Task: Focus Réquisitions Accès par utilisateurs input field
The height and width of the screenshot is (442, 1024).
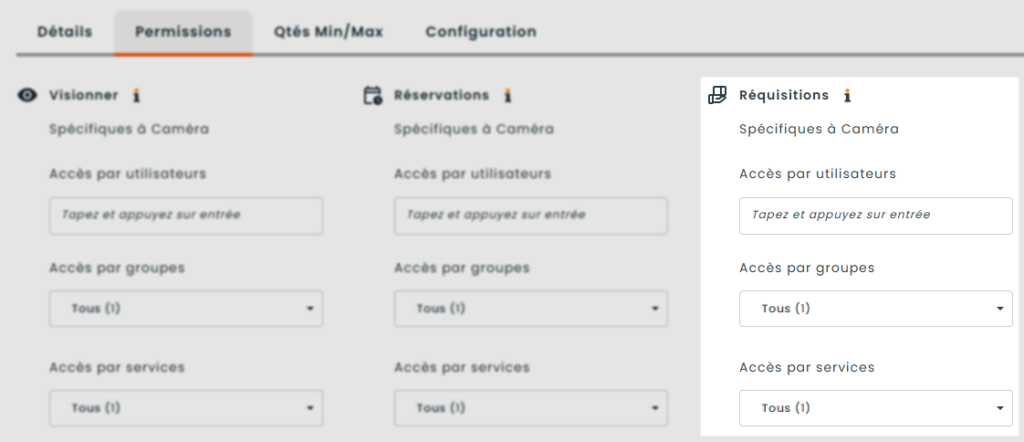Action: pyautogui.click(x=875, y=215)
